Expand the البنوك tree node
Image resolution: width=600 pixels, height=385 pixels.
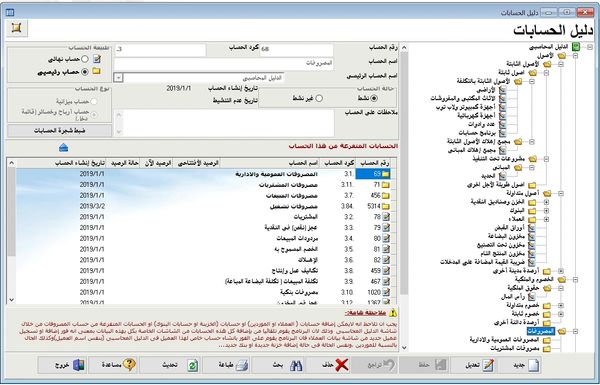click(x=546, y=210)
